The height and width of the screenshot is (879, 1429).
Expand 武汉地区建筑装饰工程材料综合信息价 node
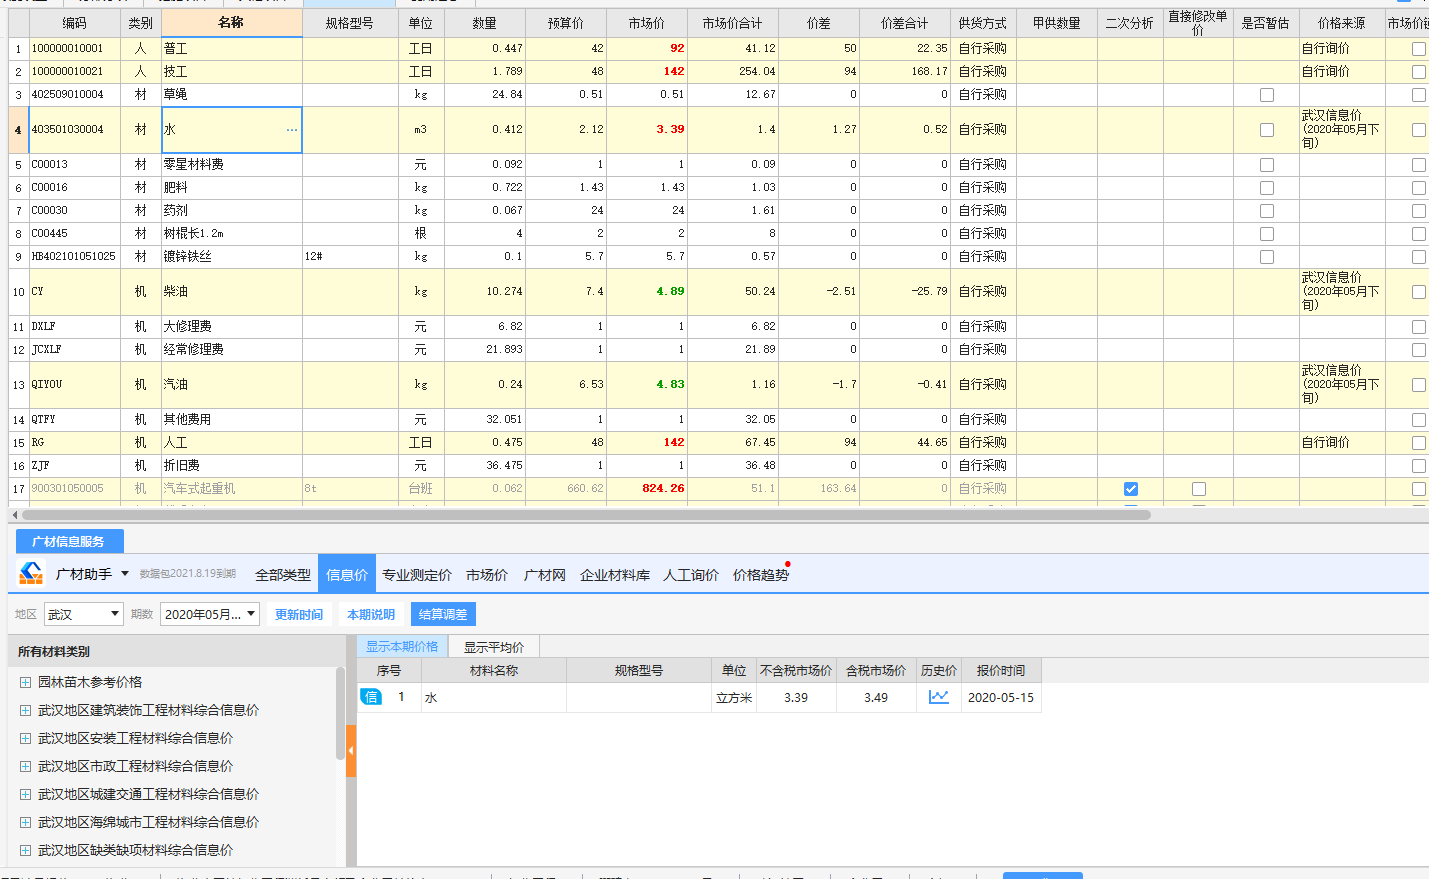tap(25, 710)
